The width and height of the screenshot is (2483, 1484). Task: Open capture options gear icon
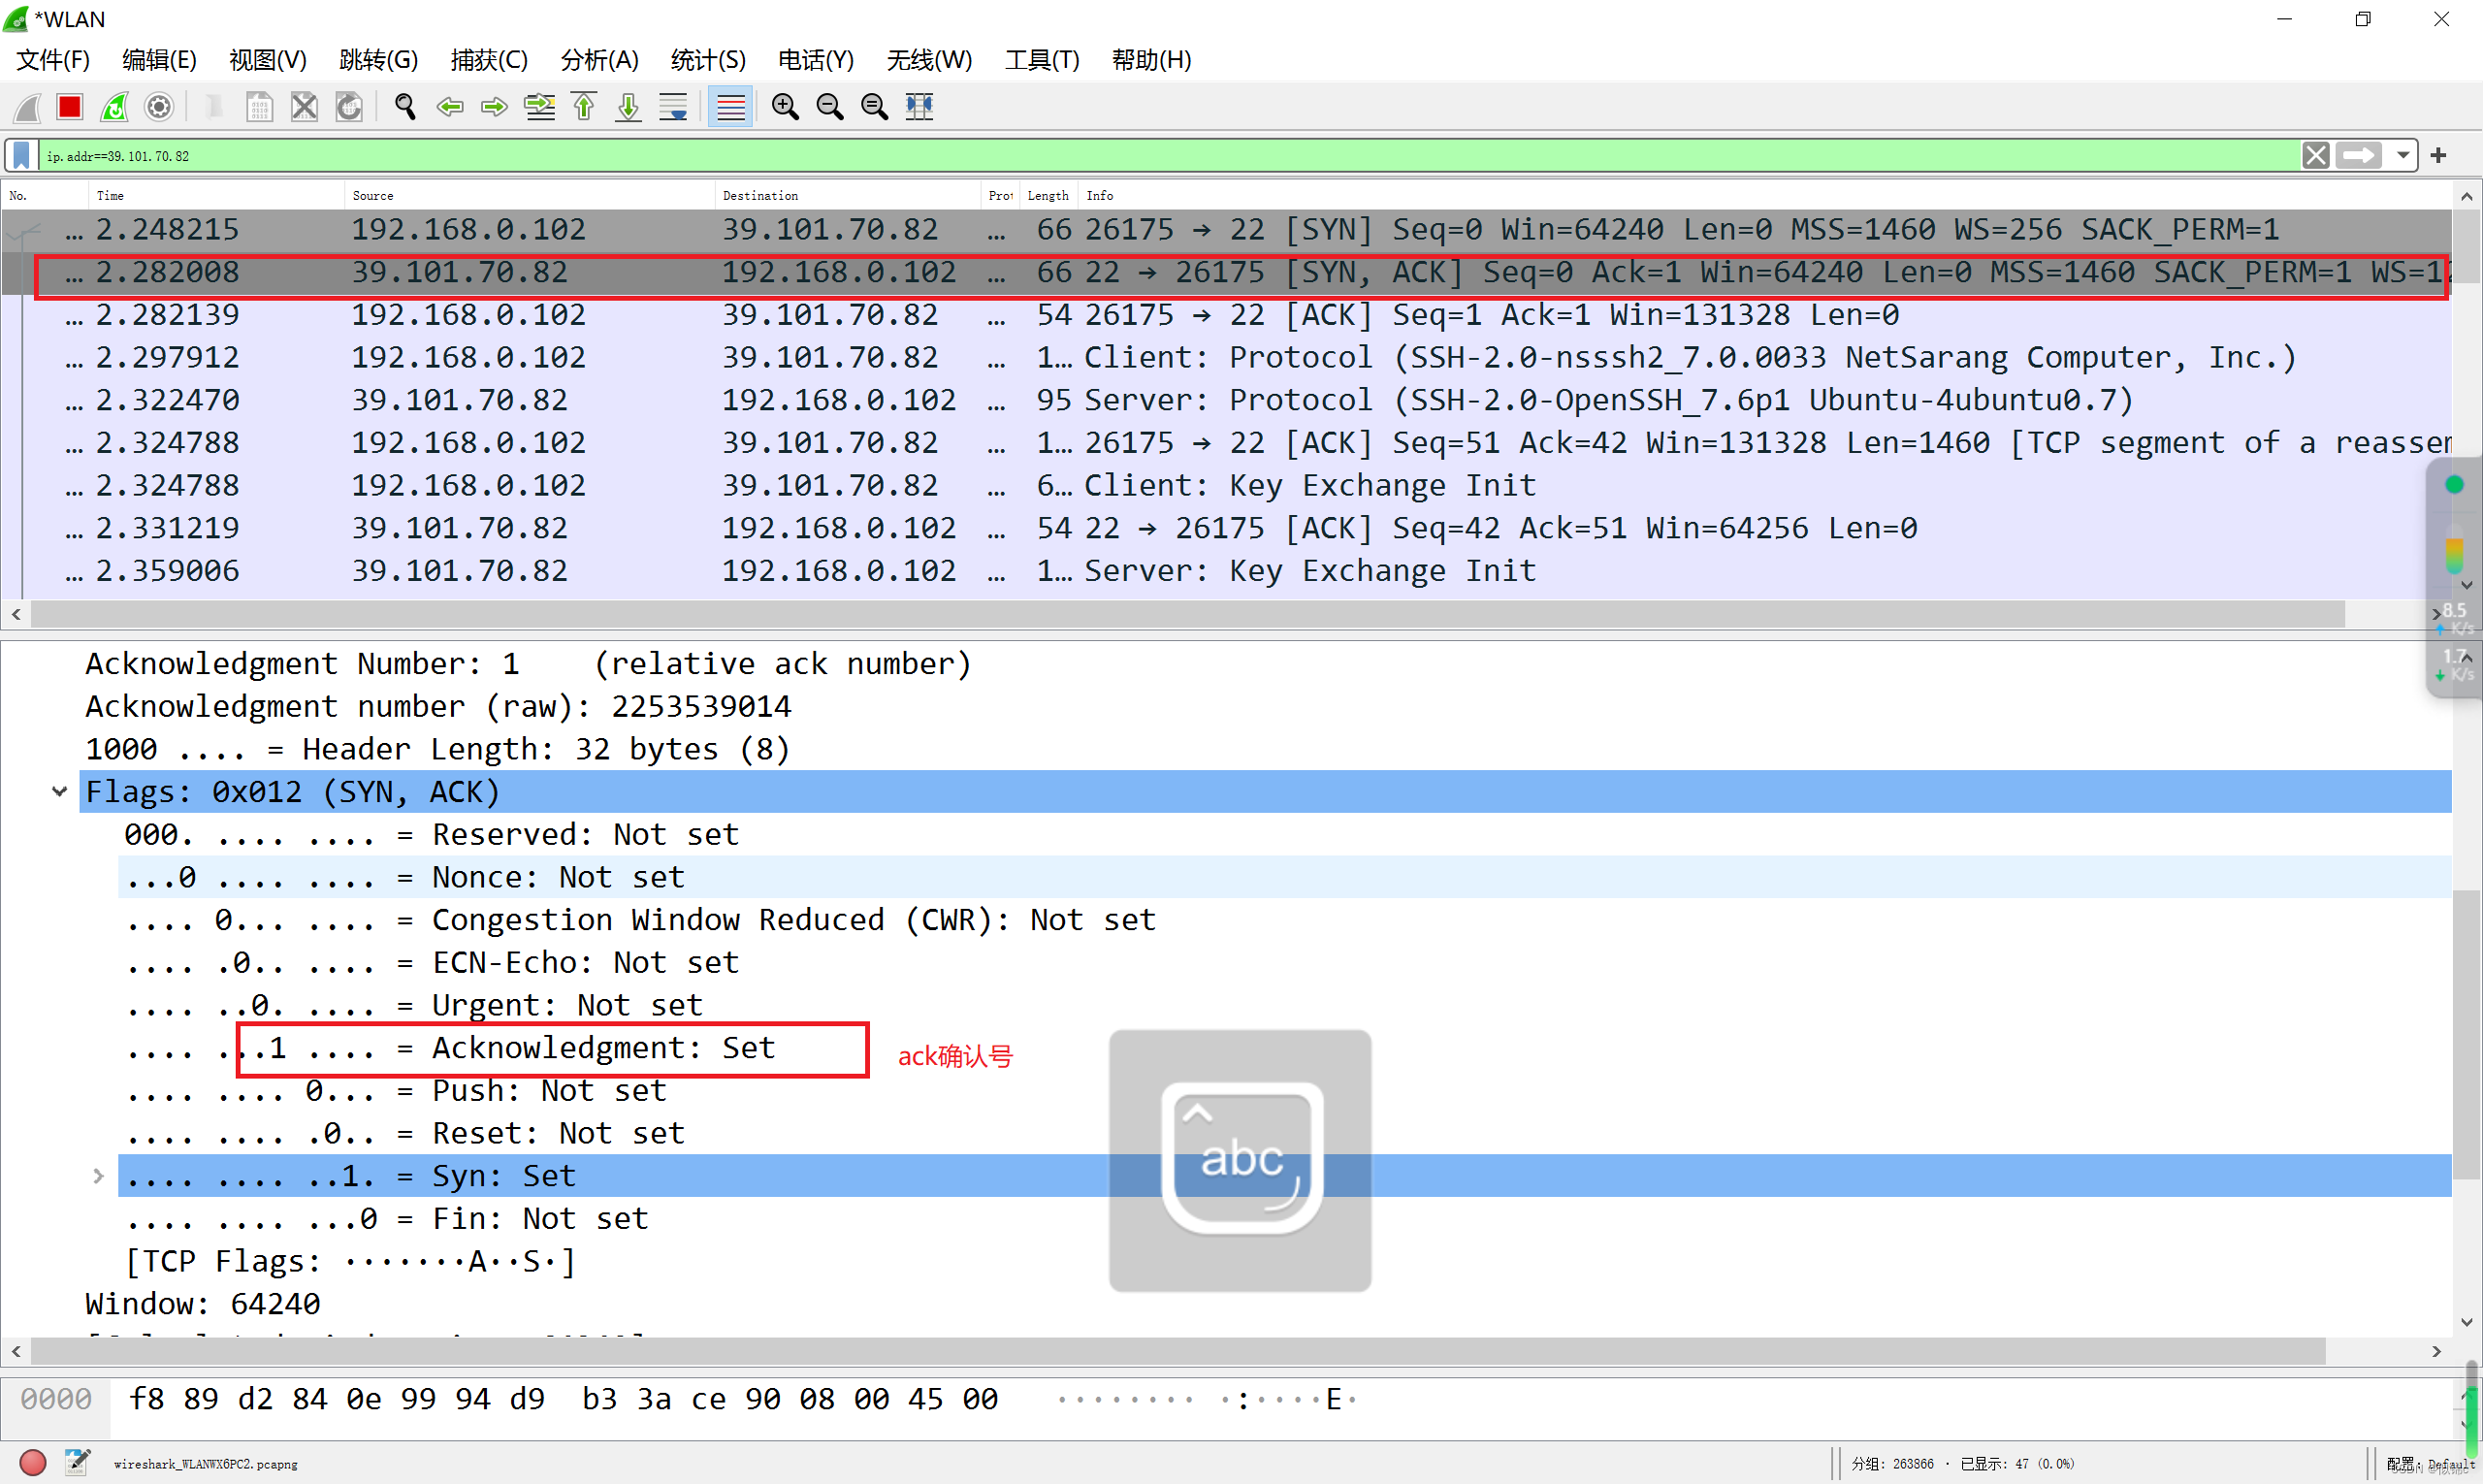coord(159,107)
